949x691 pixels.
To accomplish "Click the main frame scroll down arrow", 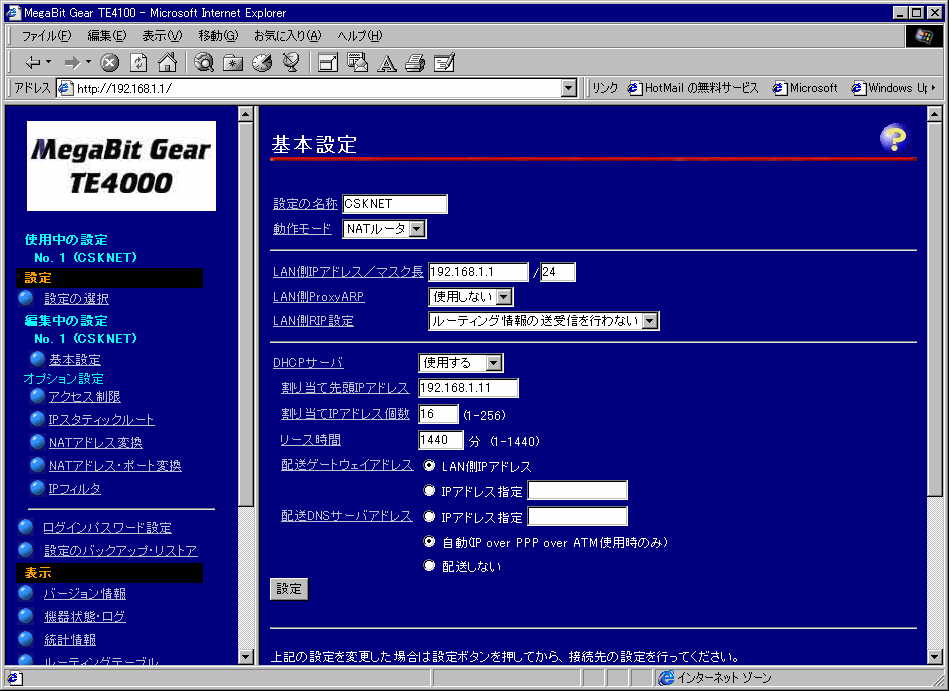I will click(x=934, y=656).
